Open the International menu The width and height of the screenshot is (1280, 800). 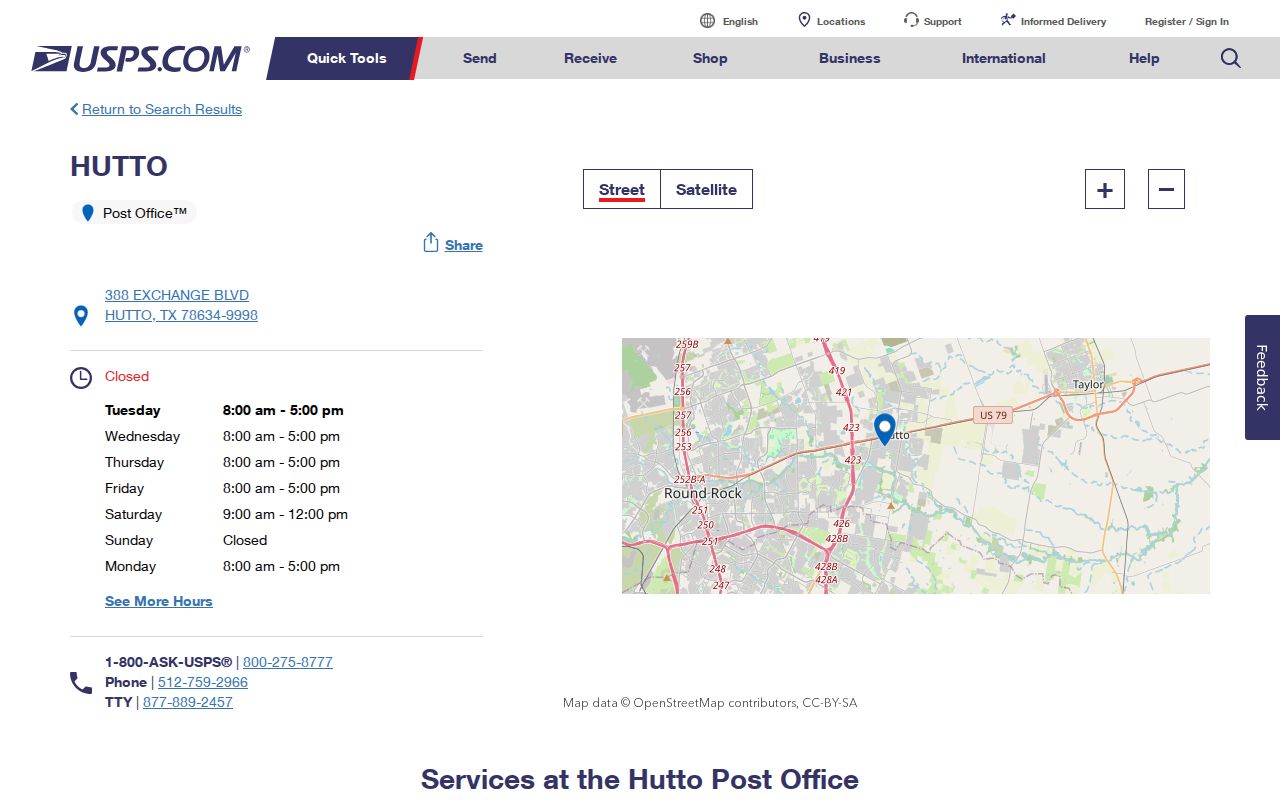(x=1003, y=58)
